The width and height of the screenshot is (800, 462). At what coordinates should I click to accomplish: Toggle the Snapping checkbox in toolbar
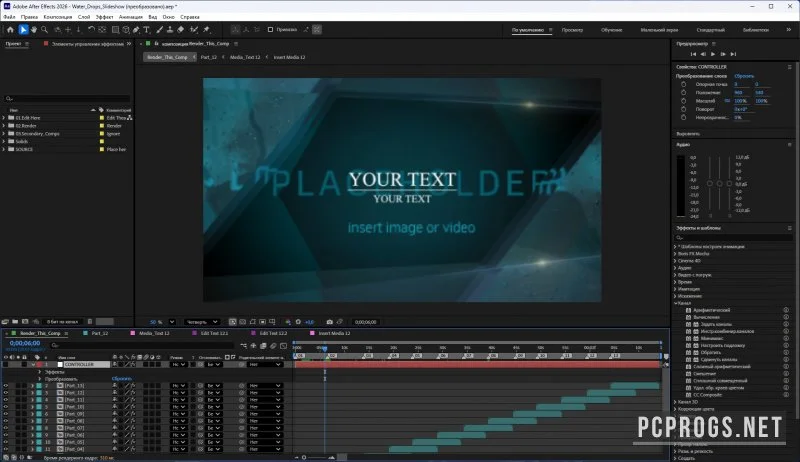[x=270, y=30]
